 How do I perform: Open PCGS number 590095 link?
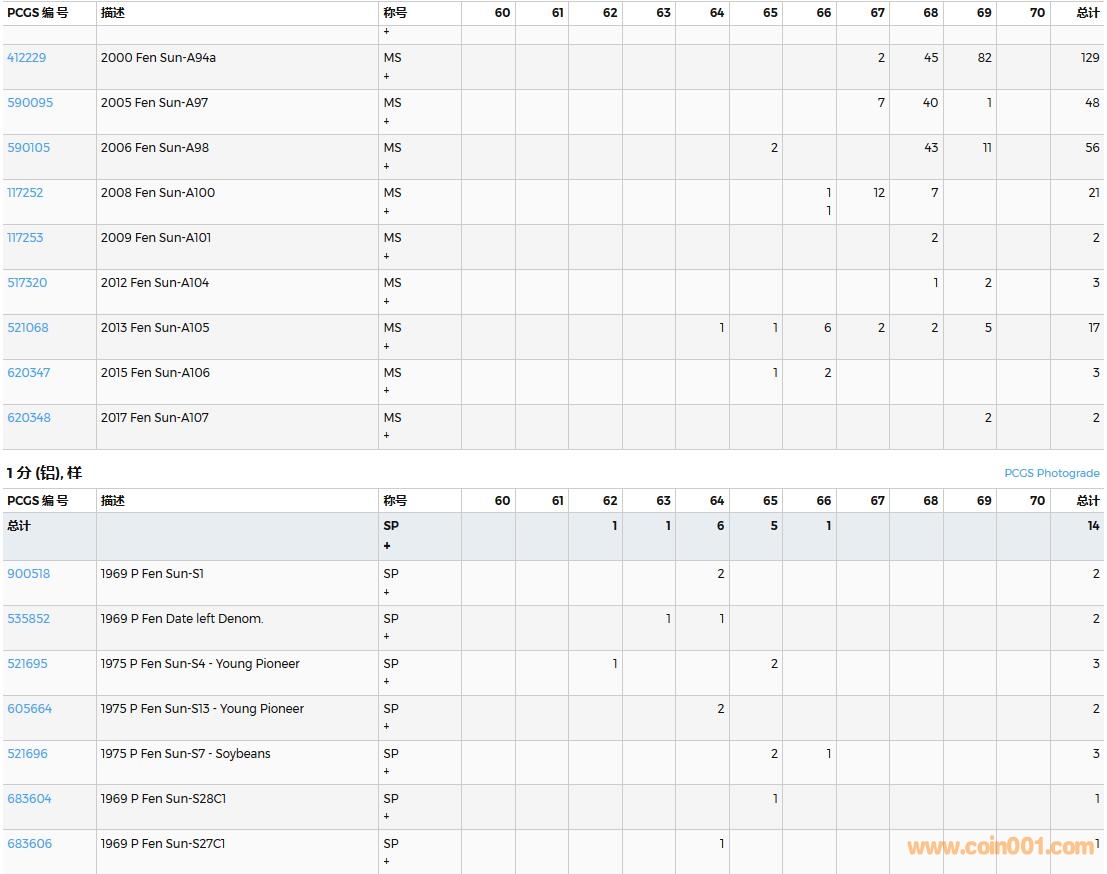30,103
